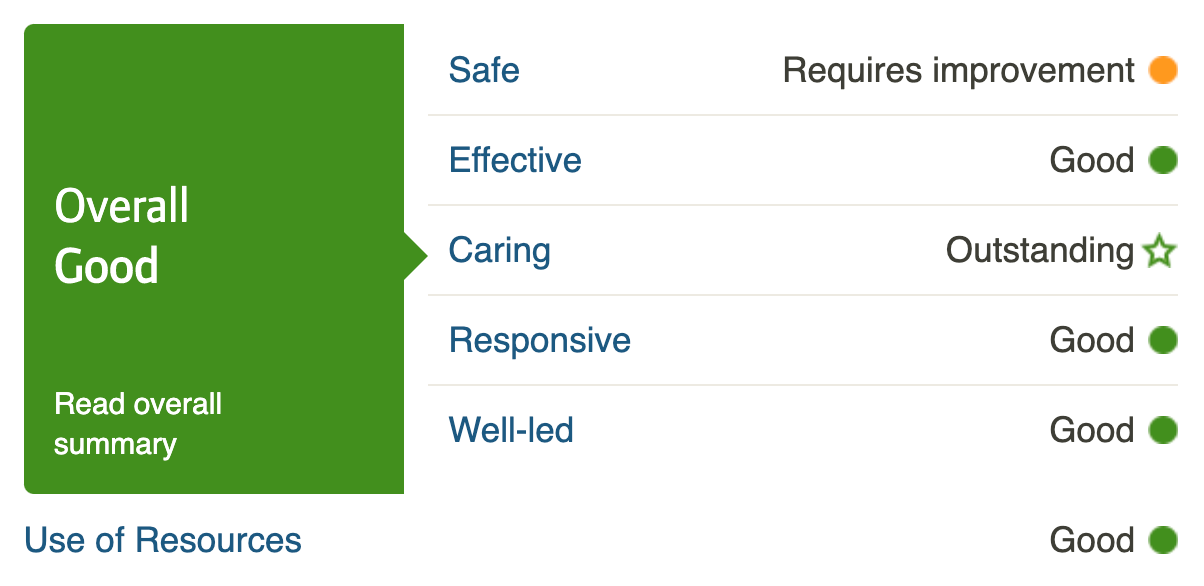Viewport: 1204px width, 586px height.
Task: Open the Responsive category link
Action: (x=539, y=340)
